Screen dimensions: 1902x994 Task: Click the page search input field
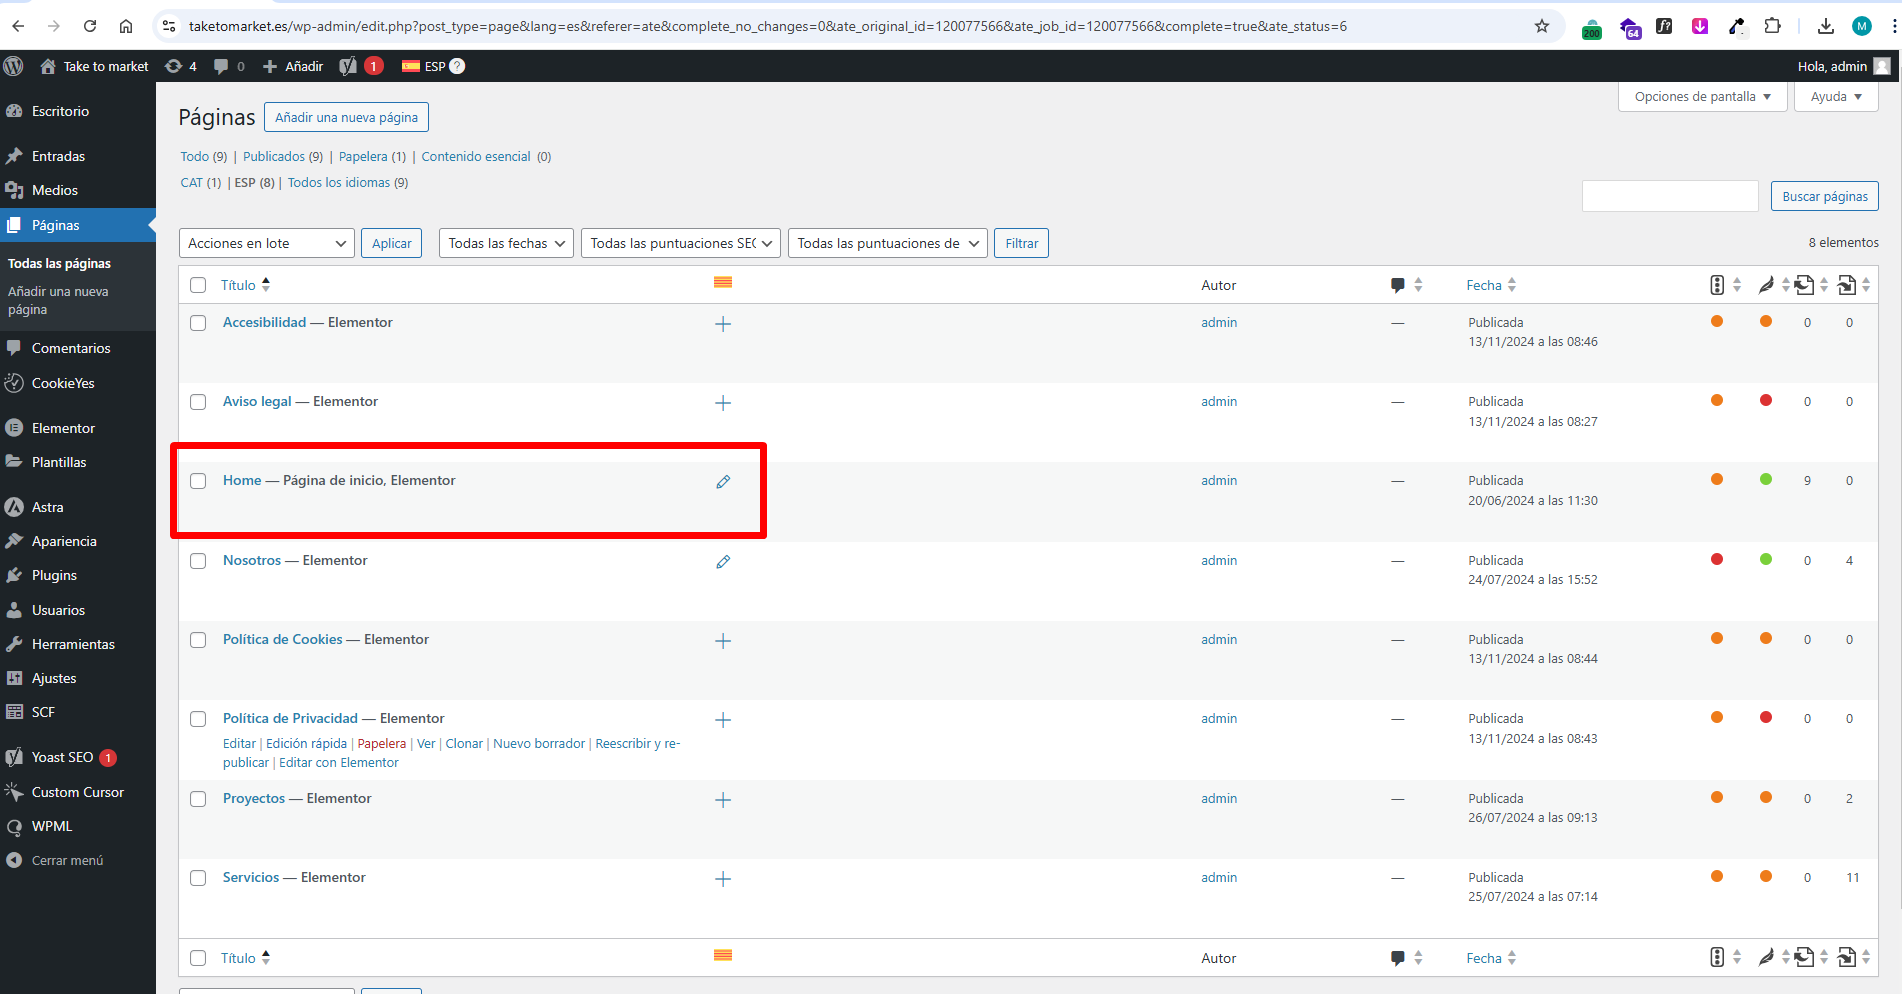tap(1669, 196)
